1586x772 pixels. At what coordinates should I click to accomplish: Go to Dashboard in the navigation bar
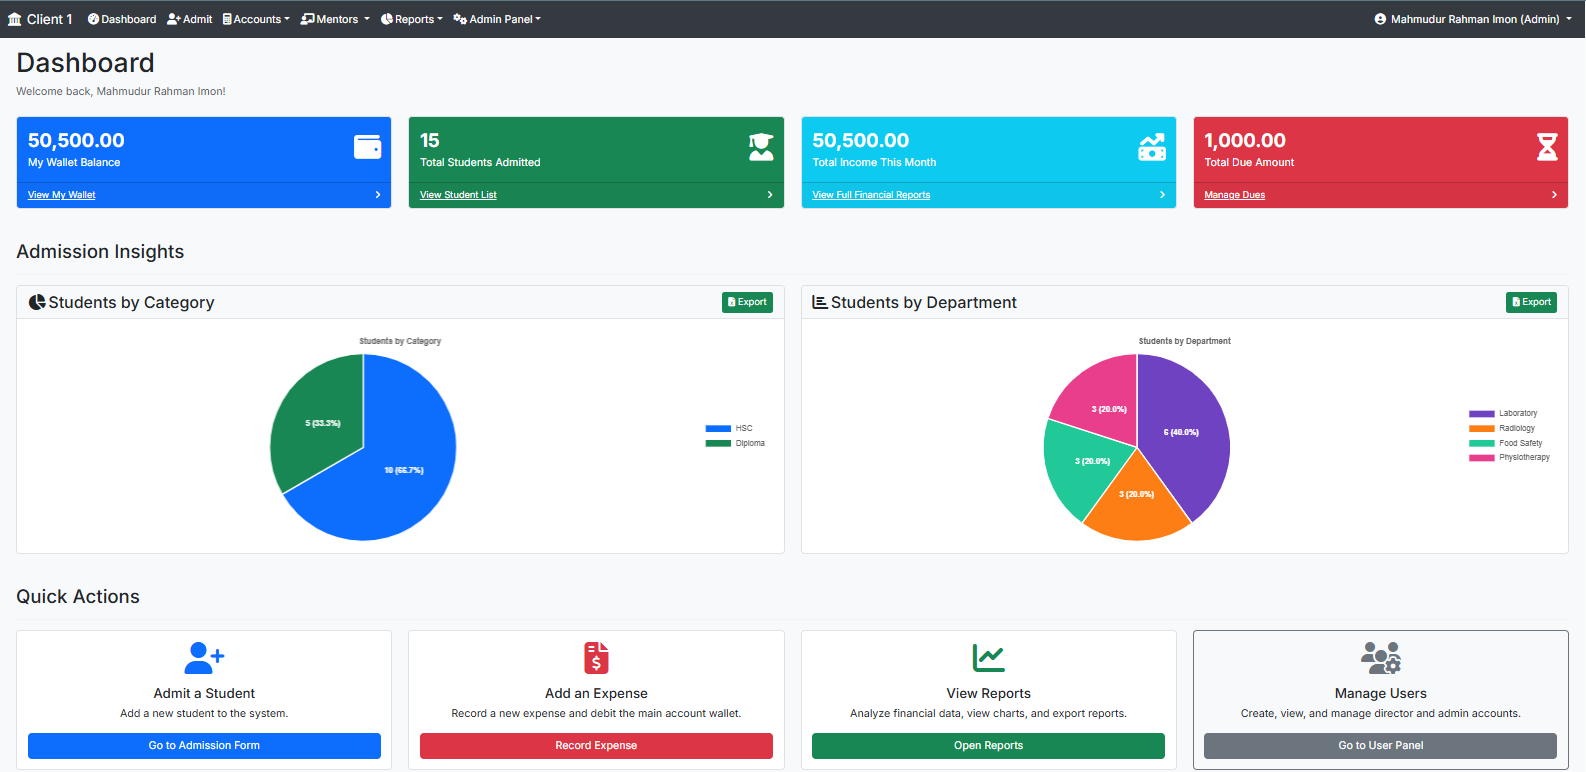tap(122, 19)
